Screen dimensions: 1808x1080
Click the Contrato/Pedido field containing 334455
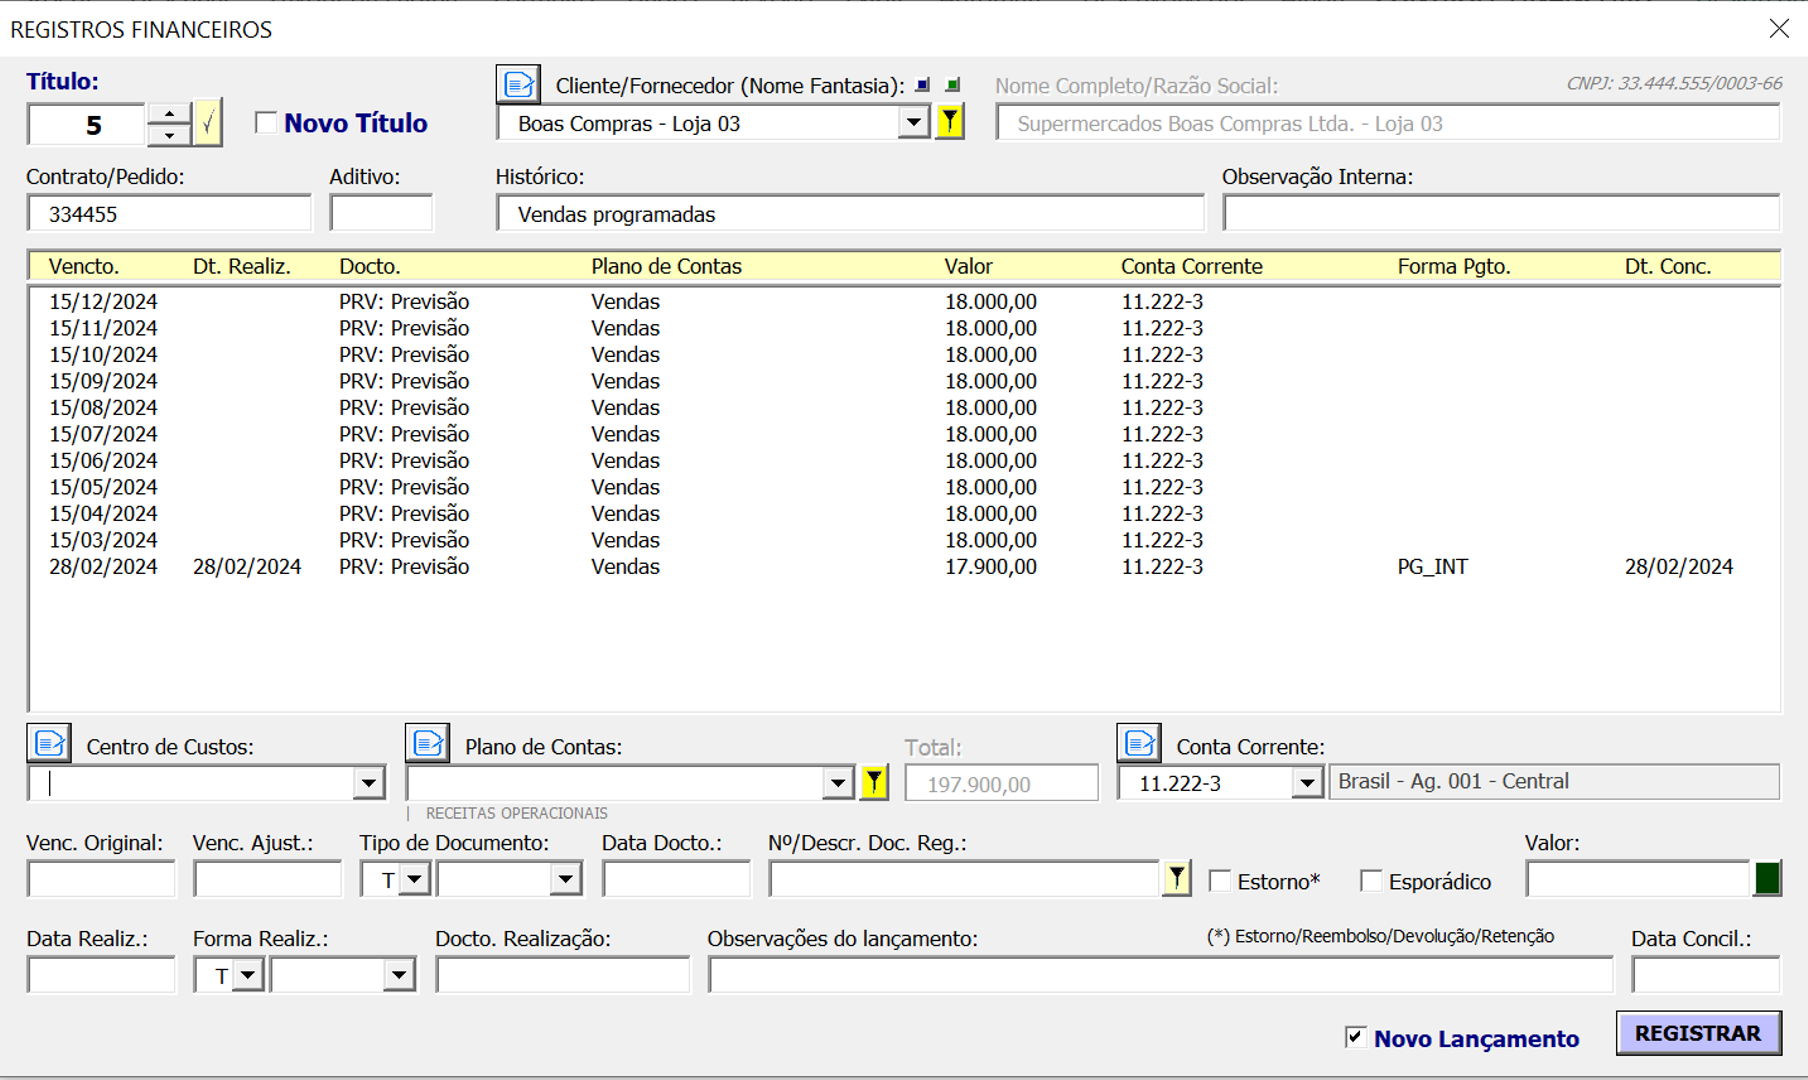[x=169, y=214]
